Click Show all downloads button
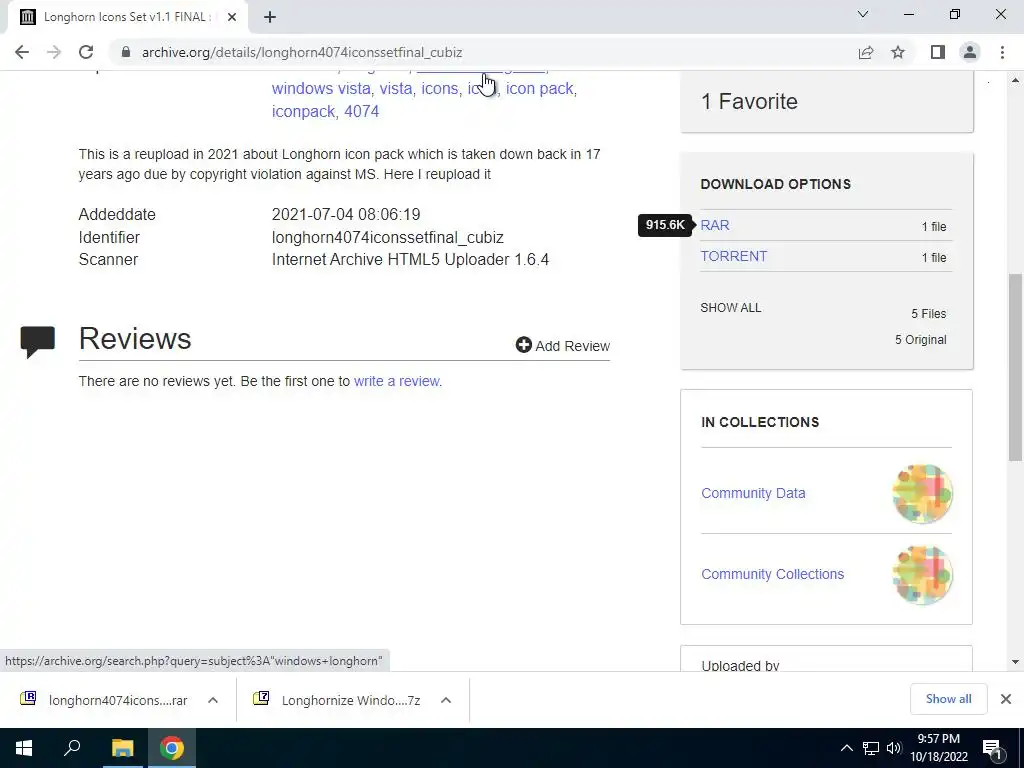This screenshot has height=768, width=1024. [948, 699]
